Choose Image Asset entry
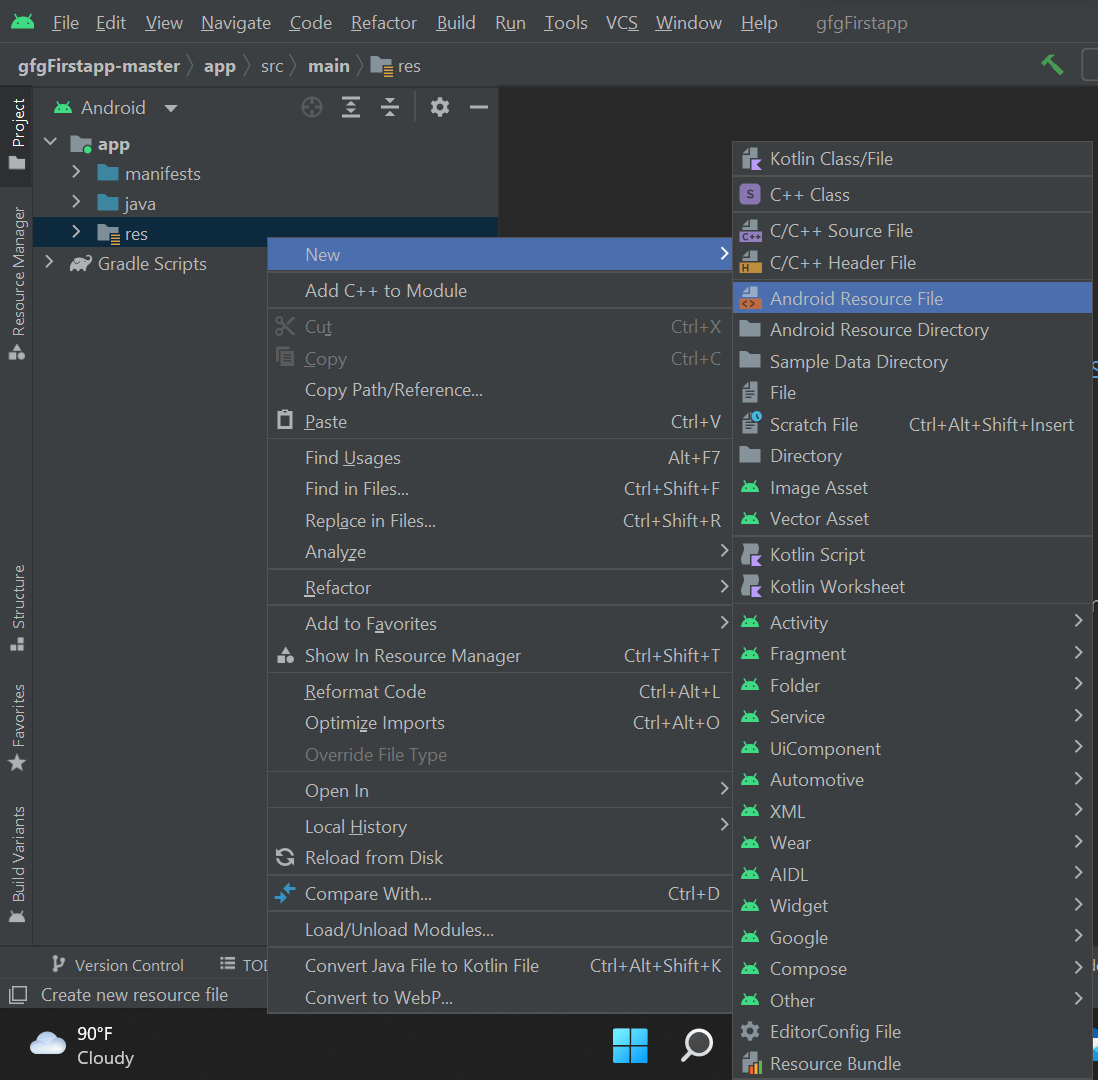 coord(912,487)
